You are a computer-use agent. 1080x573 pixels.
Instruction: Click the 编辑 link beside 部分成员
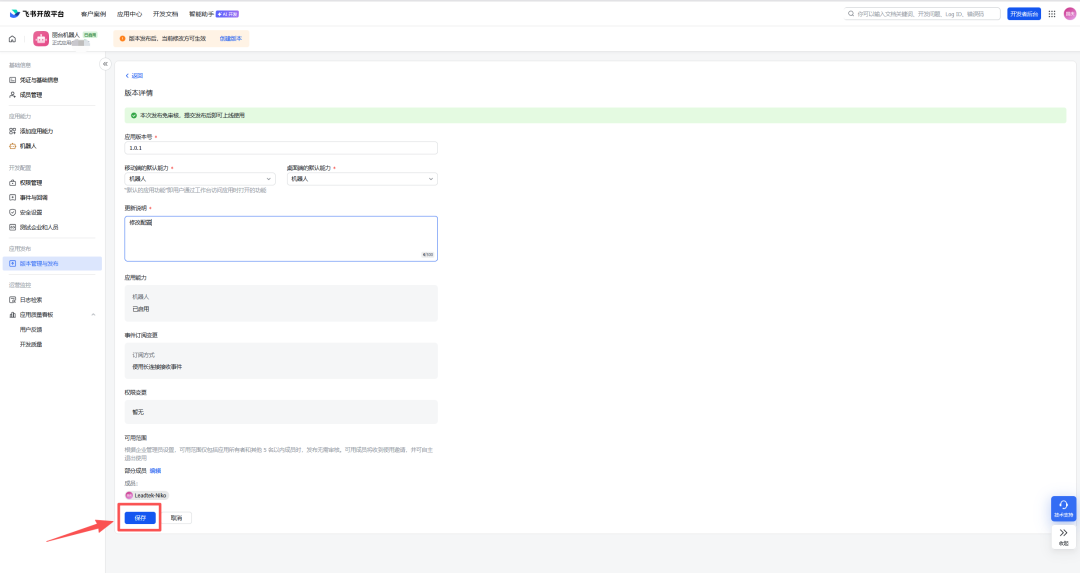(x=155, y=471)
